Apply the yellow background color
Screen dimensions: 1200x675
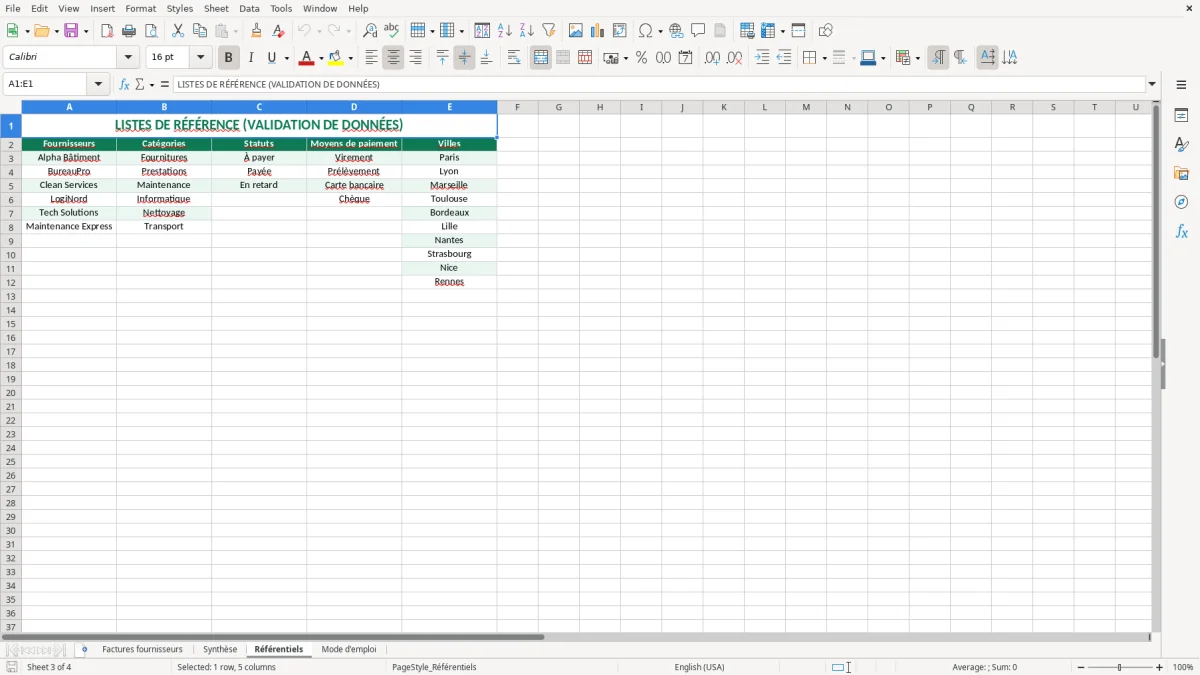(x=335, y=58)
